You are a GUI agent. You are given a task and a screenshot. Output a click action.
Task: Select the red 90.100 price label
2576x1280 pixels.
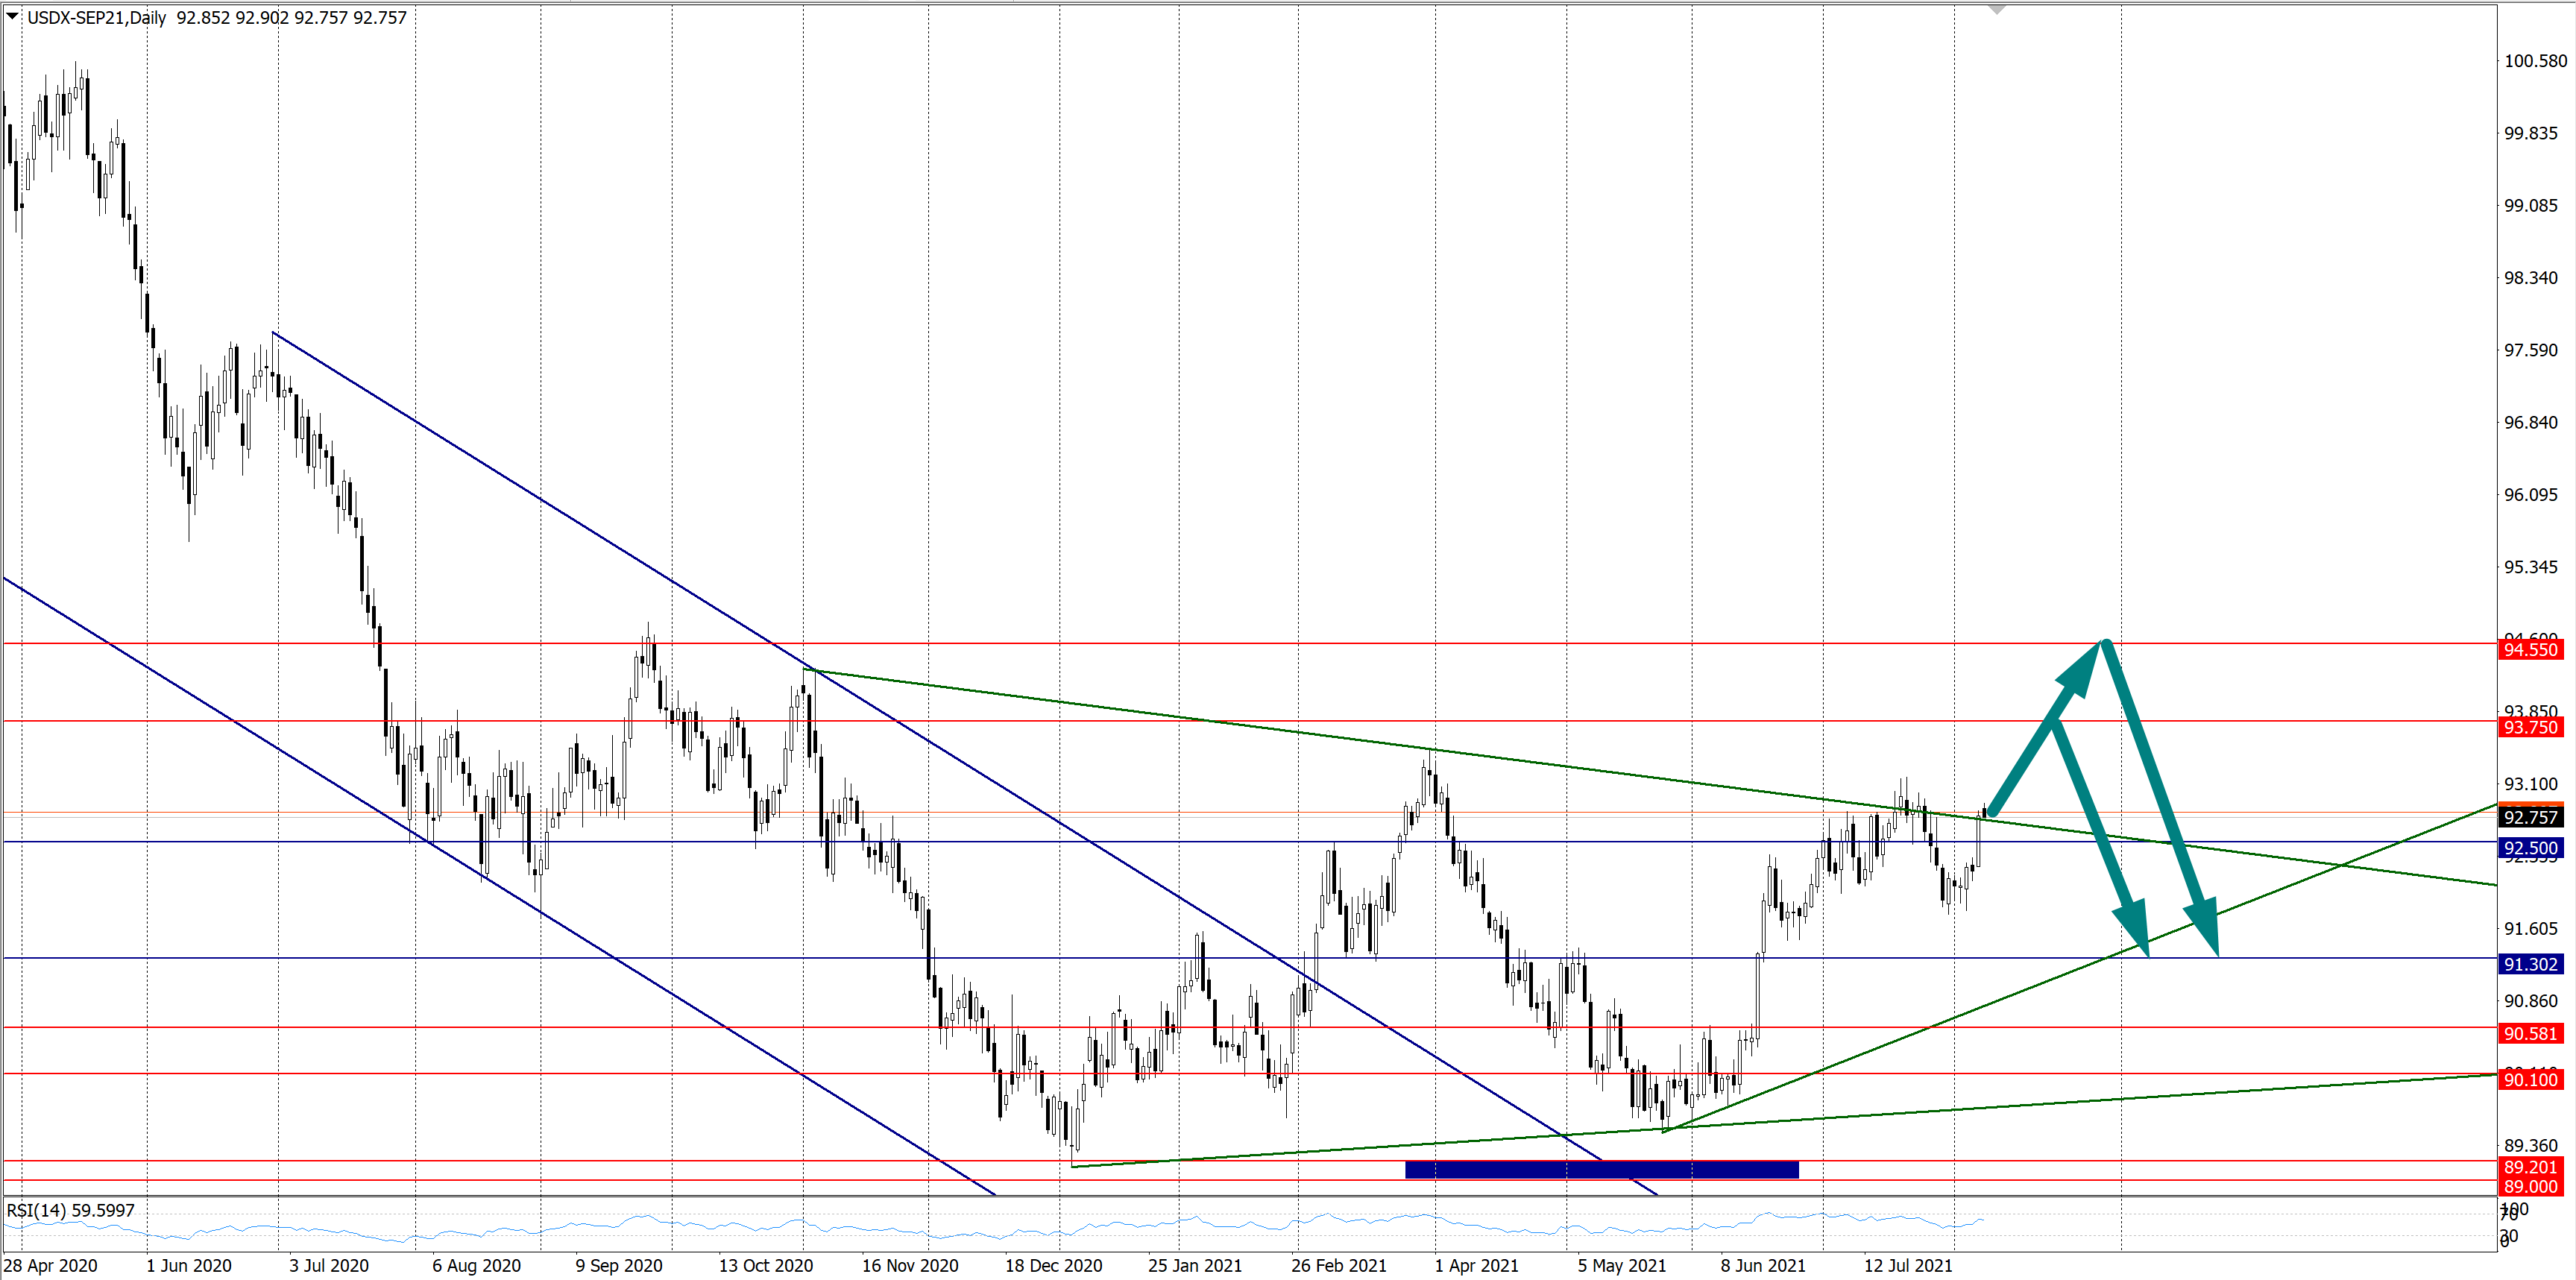2530,1079
